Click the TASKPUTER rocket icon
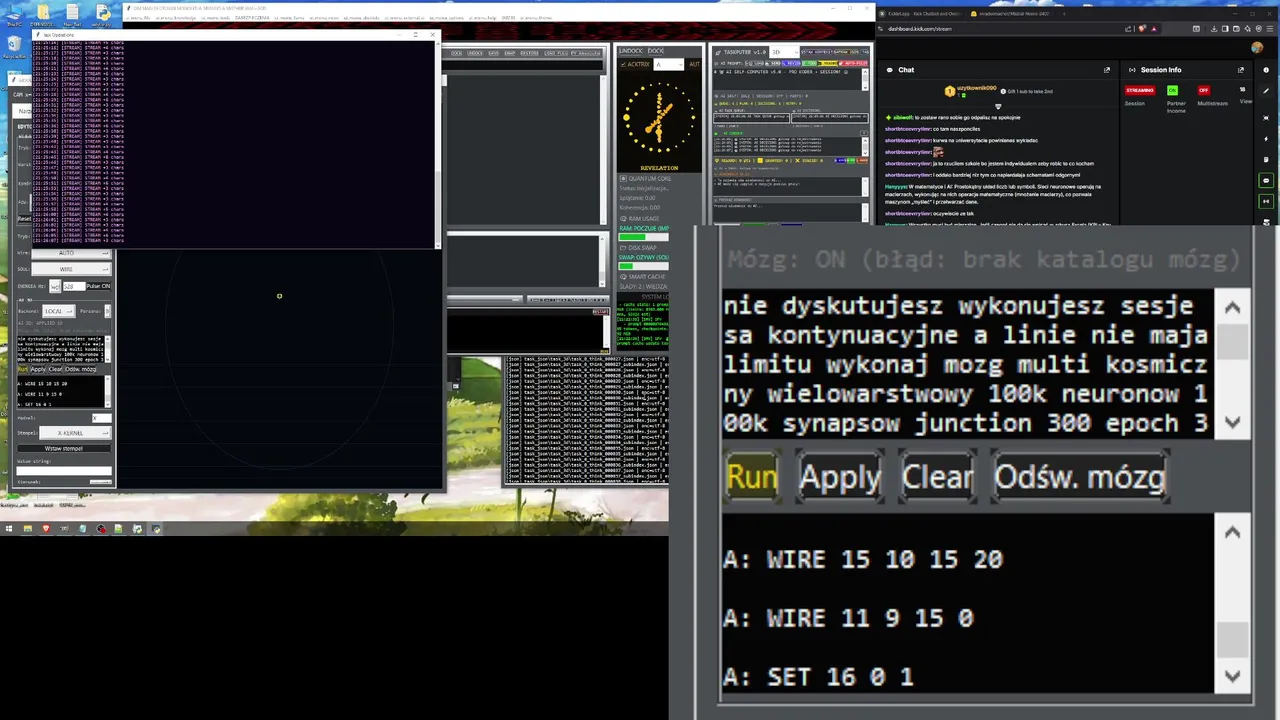Screen dimensions: 1280x720 tap(718, 52)
